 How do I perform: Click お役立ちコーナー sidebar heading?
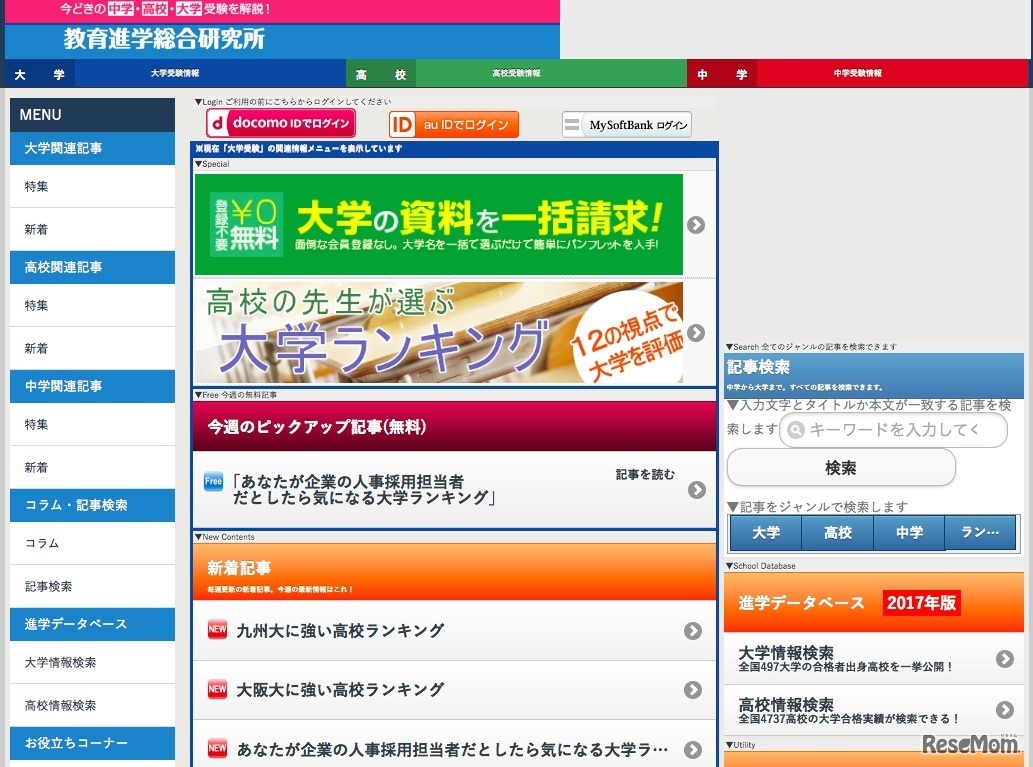(92, 743)
